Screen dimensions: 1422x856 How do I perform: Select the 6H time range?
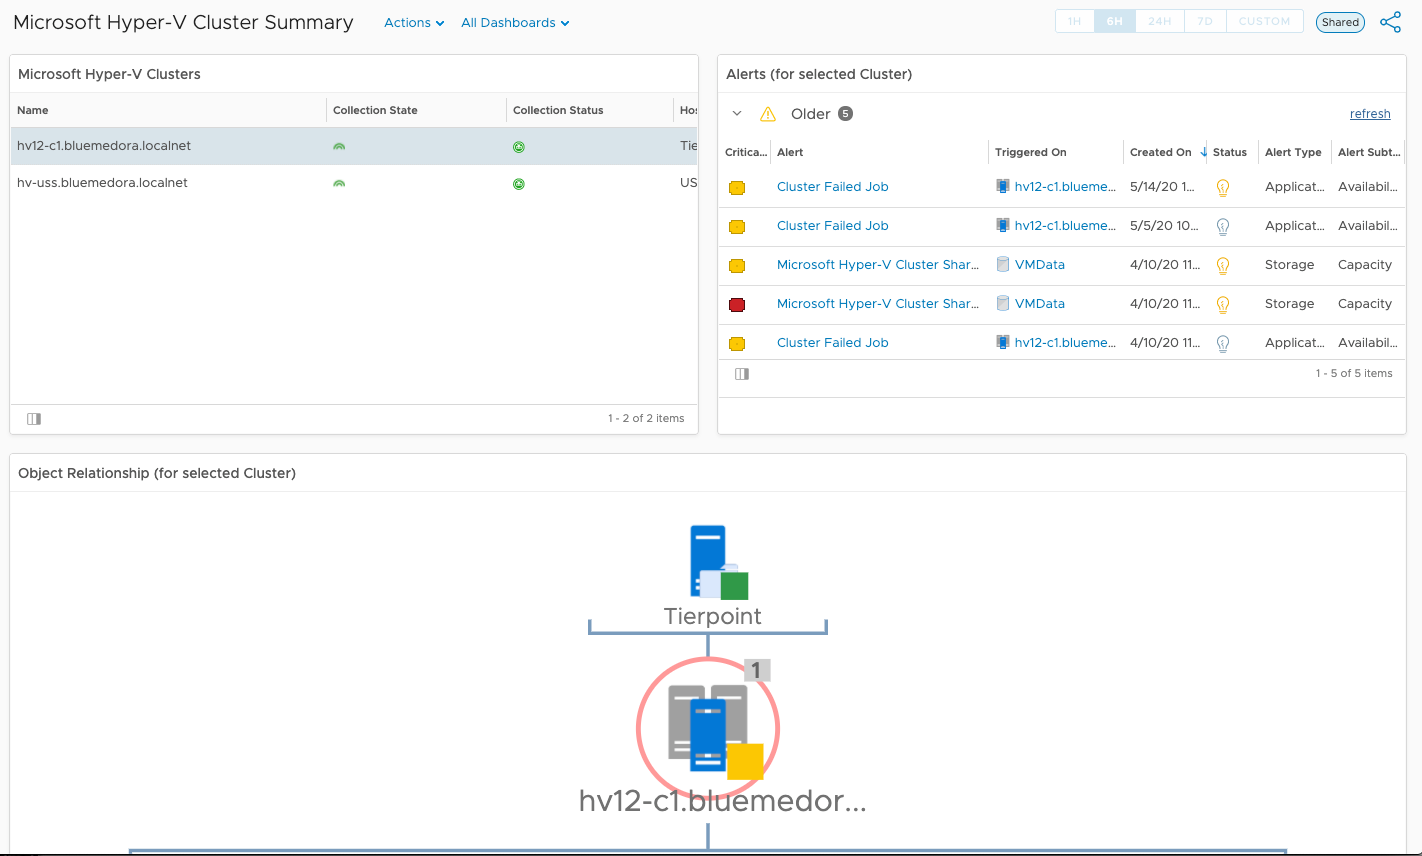coord(1115,21)
